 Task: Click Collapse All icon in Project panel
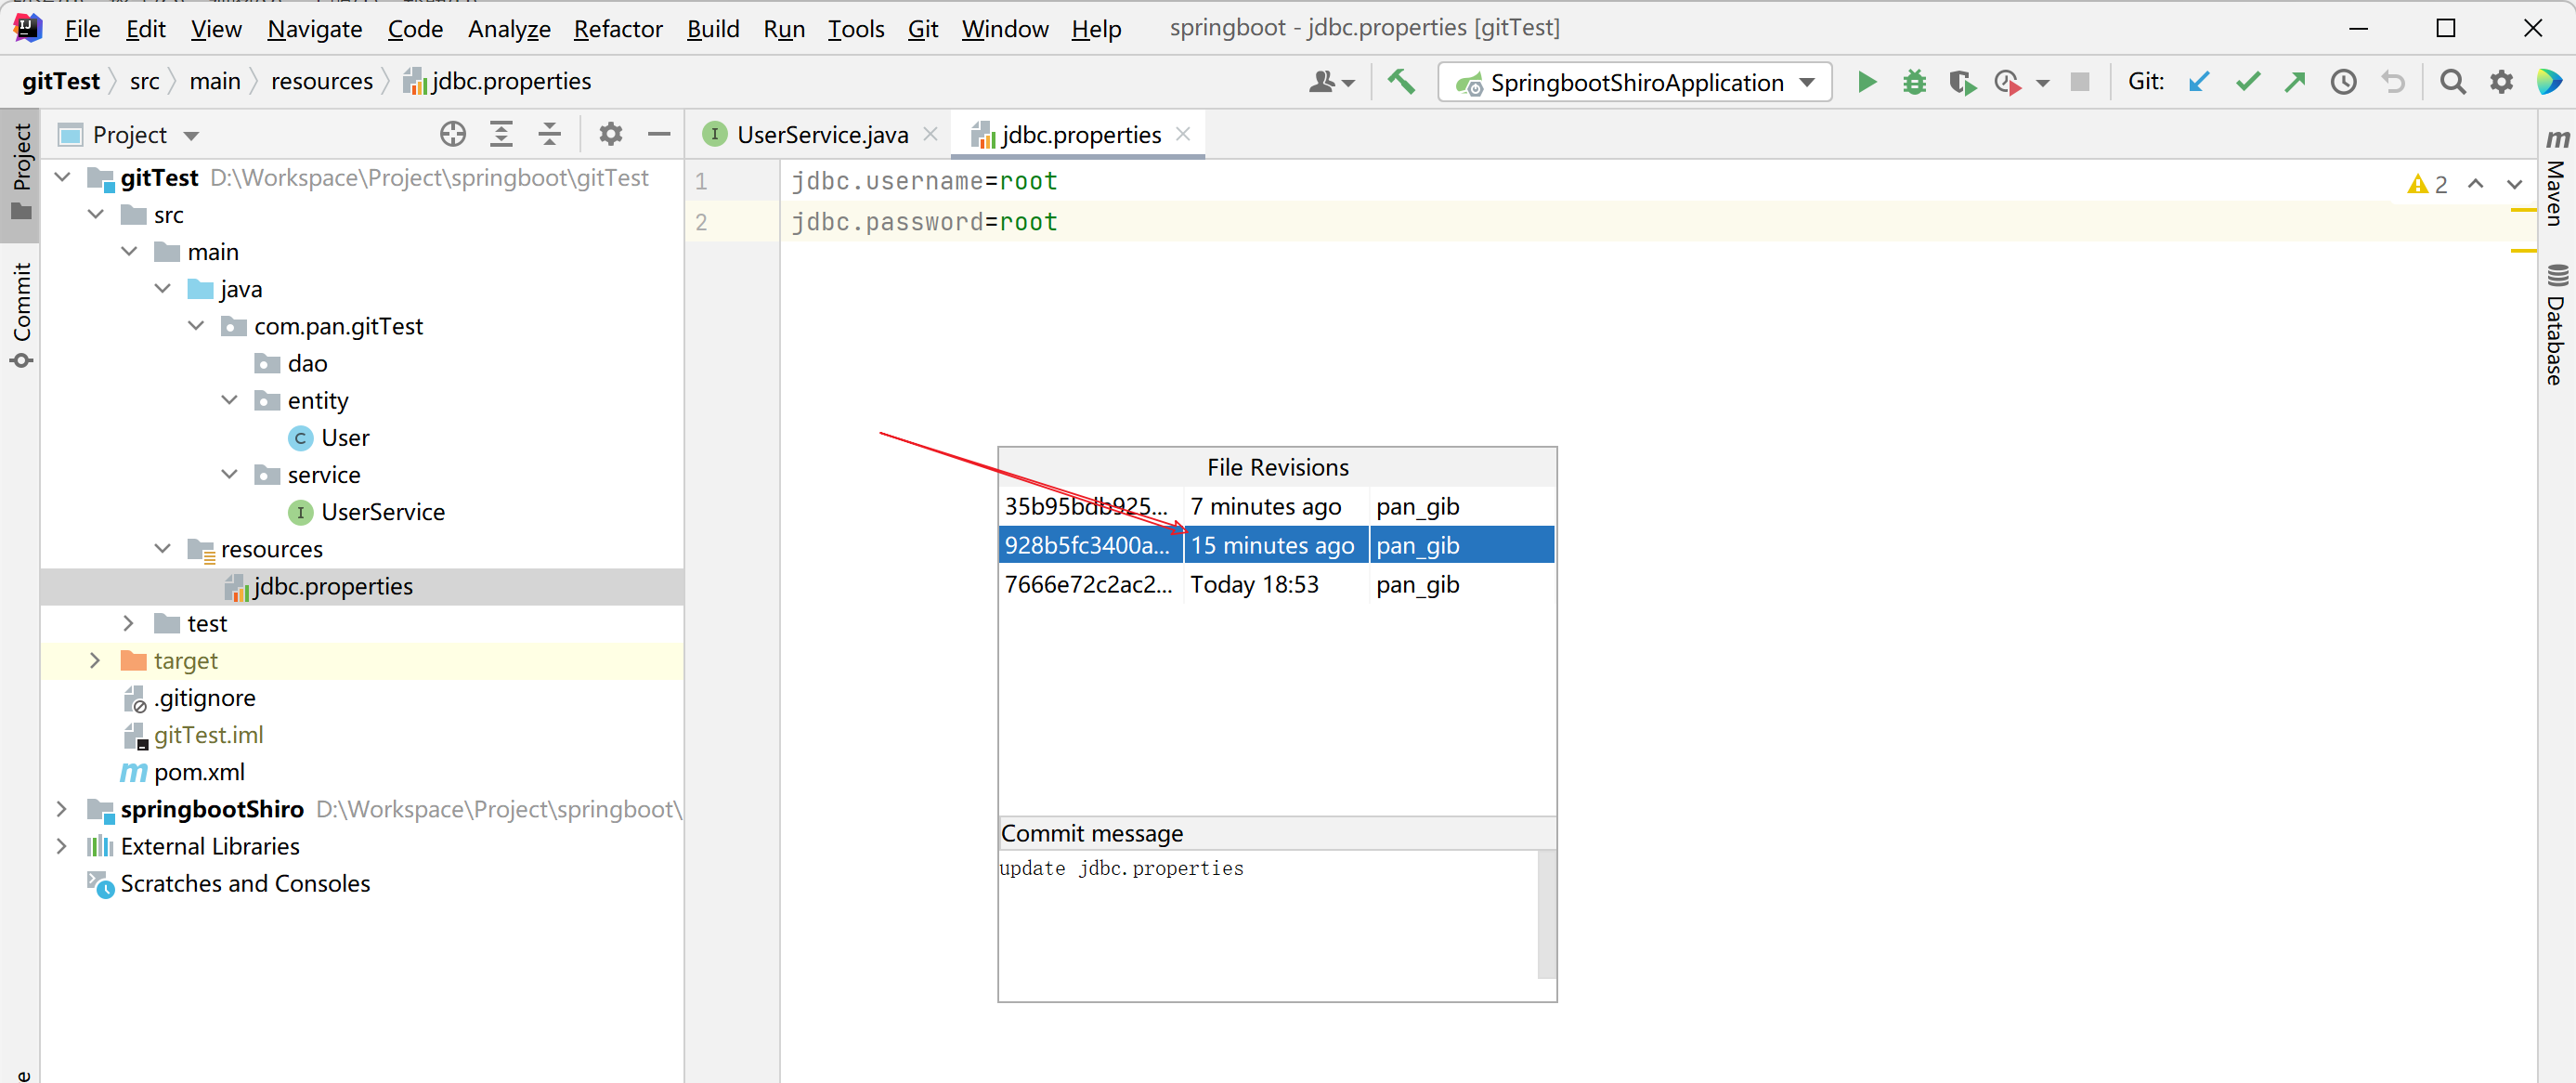point(549,134)
